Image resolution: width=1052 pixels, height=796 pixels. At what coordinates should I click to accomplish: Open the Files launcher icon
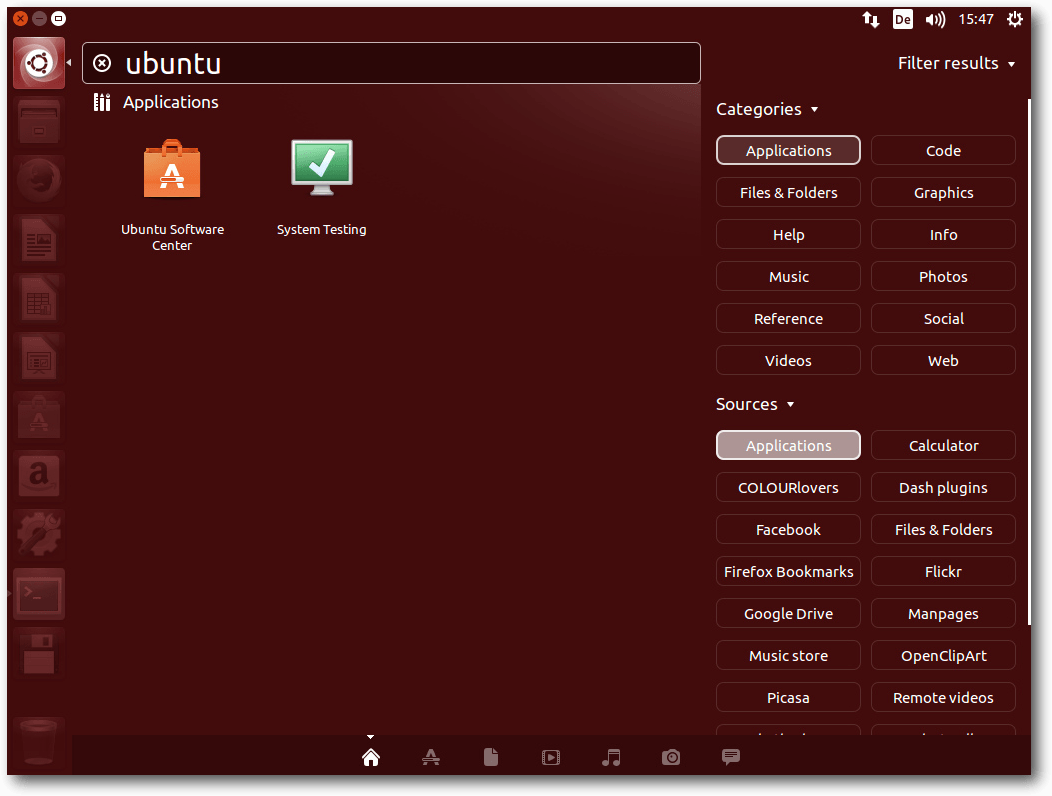[x=39, y=121]
